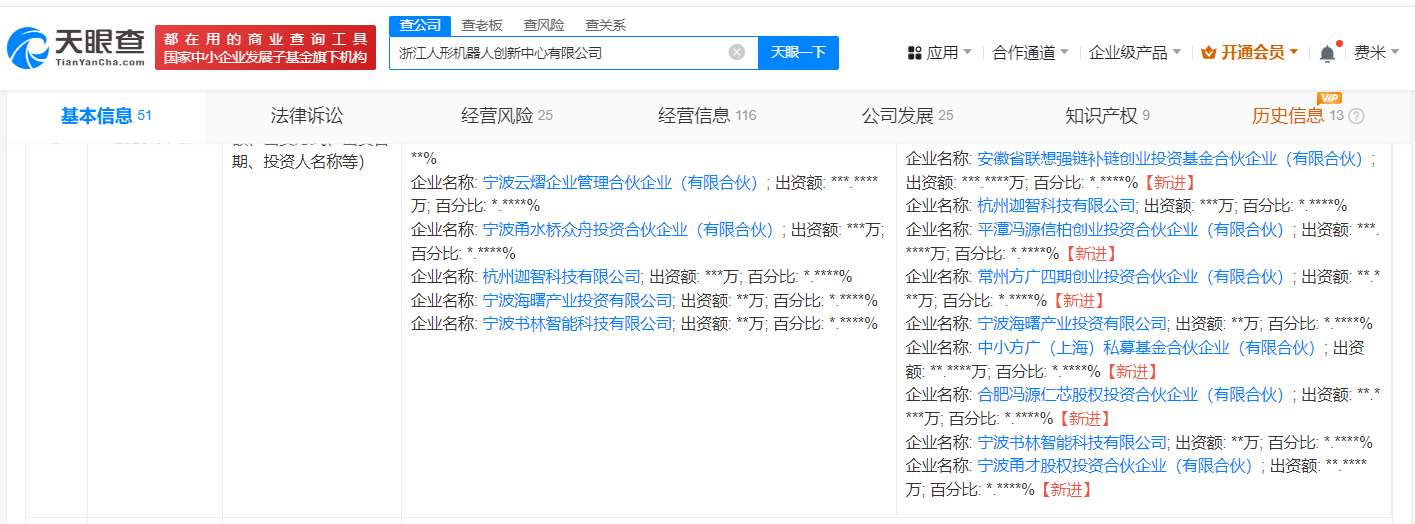Open the 费米 user menu
The image size is (1415, 524).
(1376, 52)
